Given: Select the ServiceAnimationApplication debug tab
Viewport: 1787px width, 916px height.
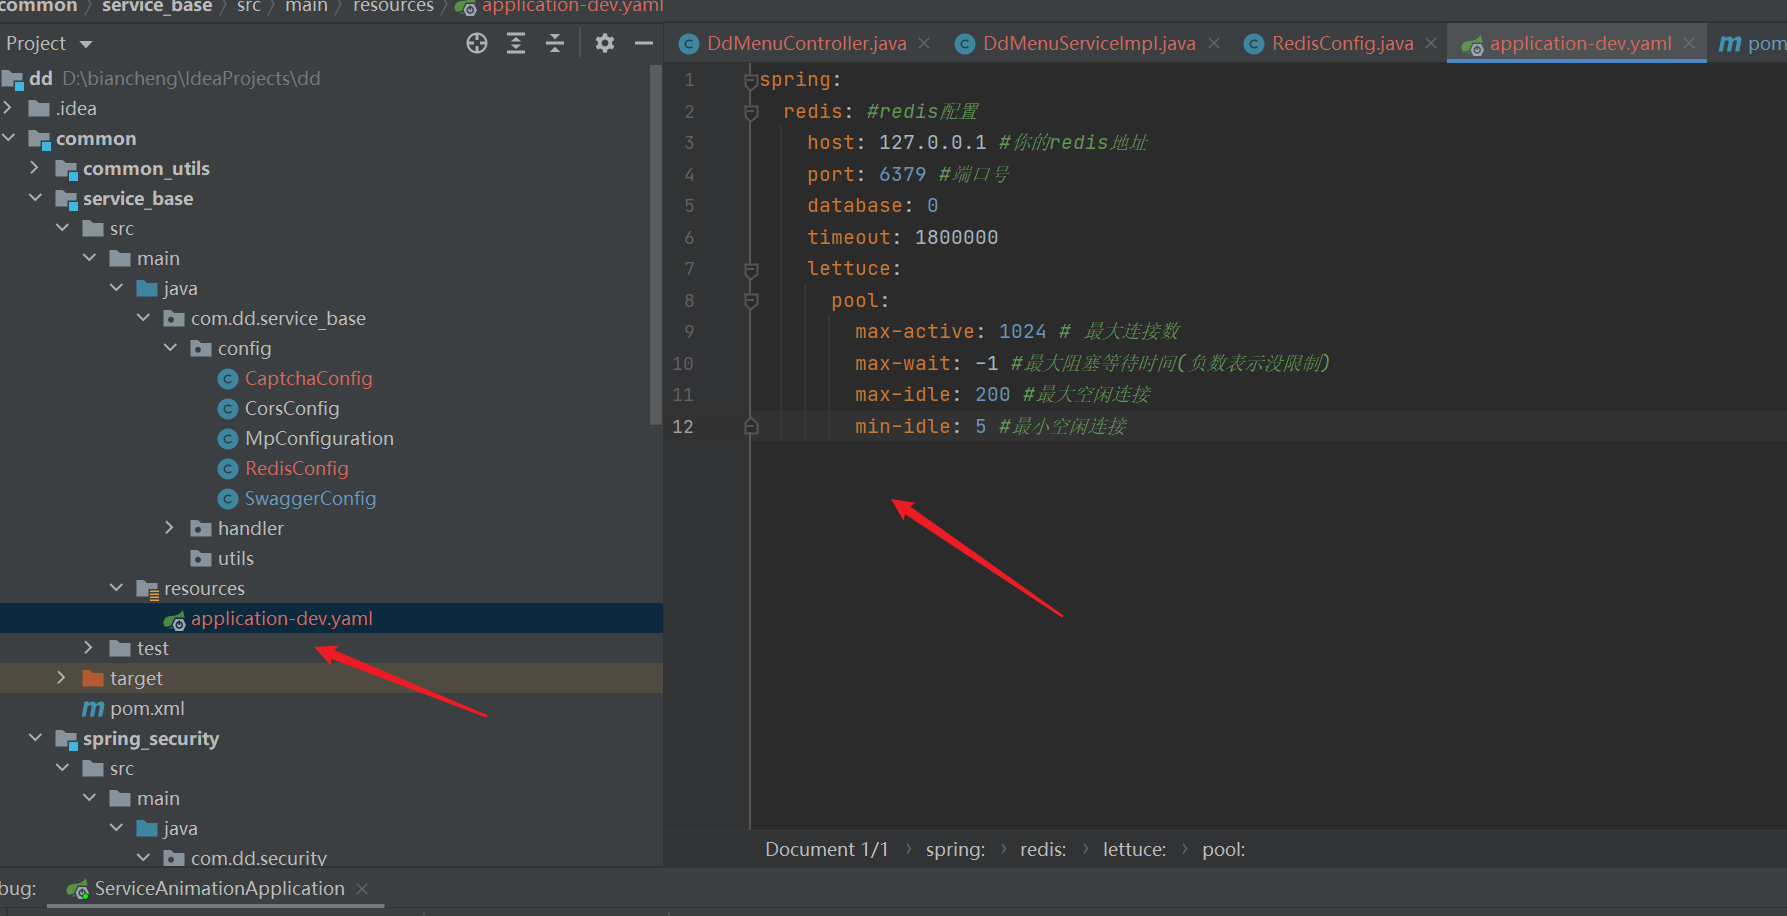Looking at the screenshot, I should pyautogui.click(x=217, y=888).
